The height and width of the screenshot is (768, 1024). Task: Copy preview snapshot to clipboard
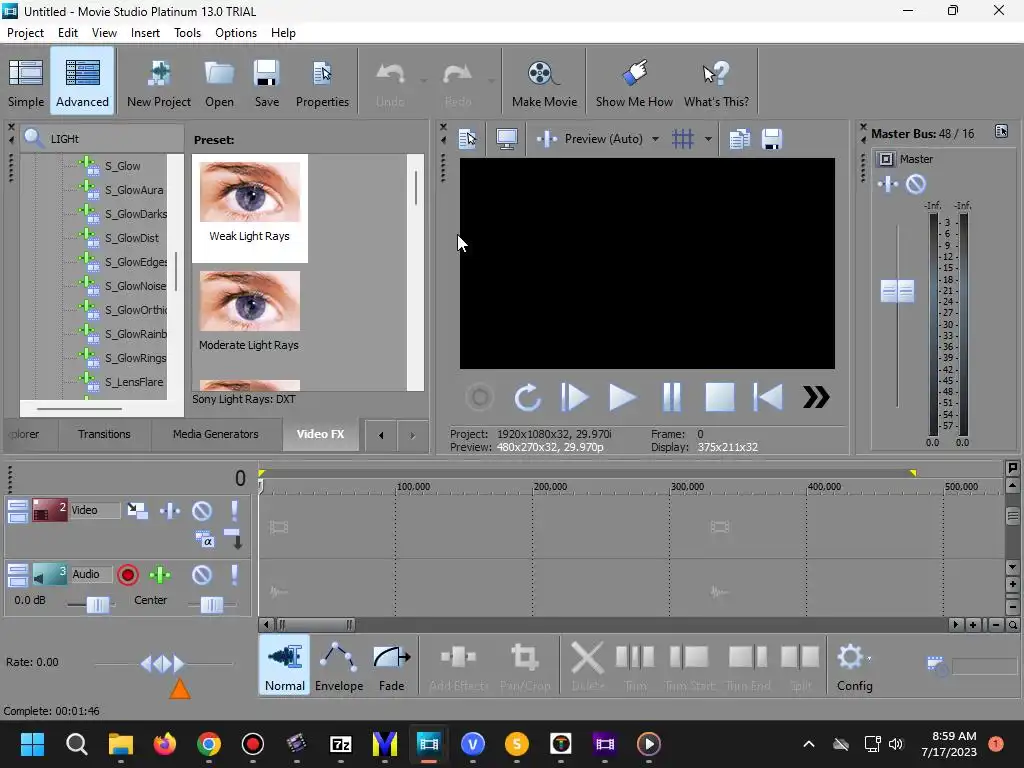739,139
